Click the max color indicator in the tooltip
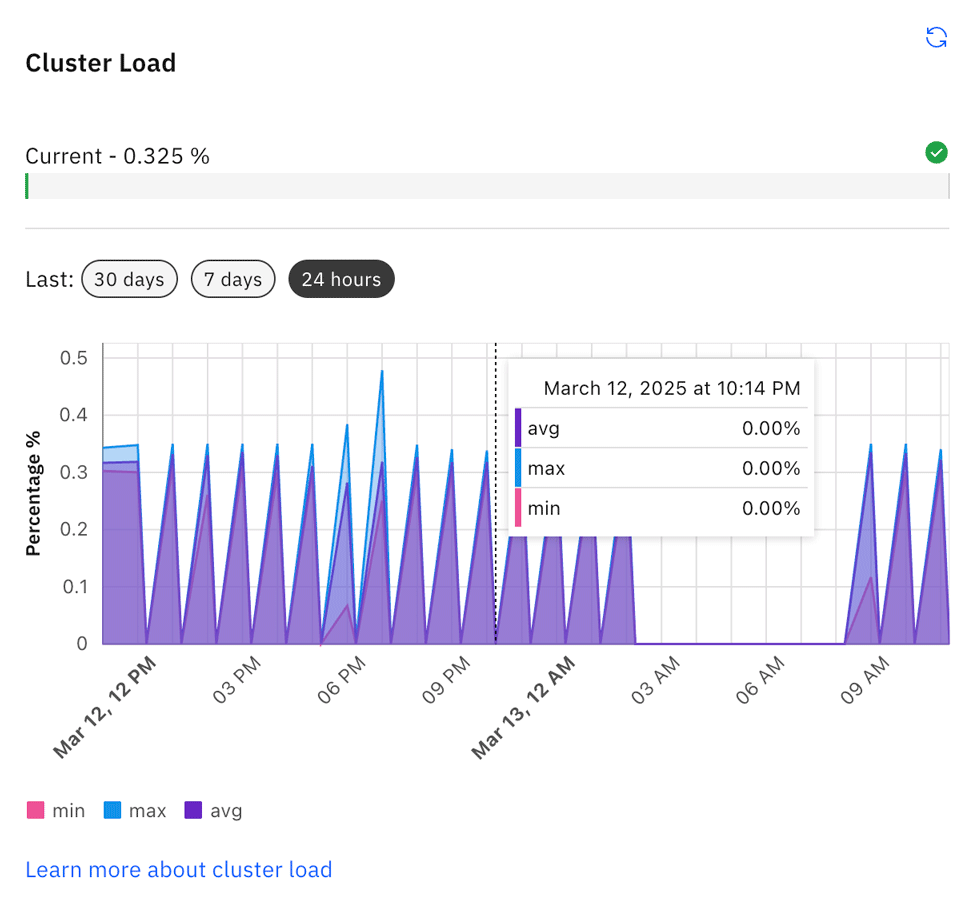973x908 pixels. click(517, 468)
